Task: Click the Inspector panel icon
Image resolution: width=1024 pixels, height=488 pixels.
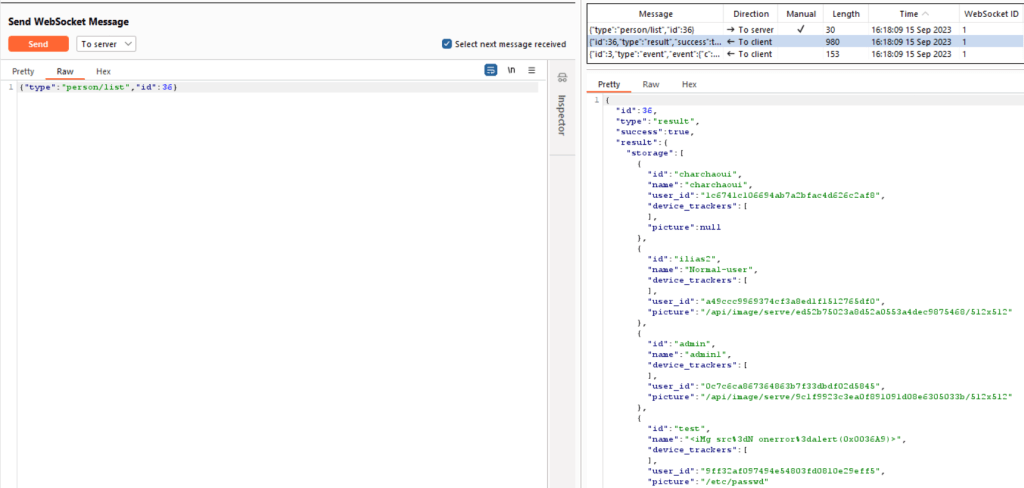Action: pyautogui.click(x=562, y=79)
